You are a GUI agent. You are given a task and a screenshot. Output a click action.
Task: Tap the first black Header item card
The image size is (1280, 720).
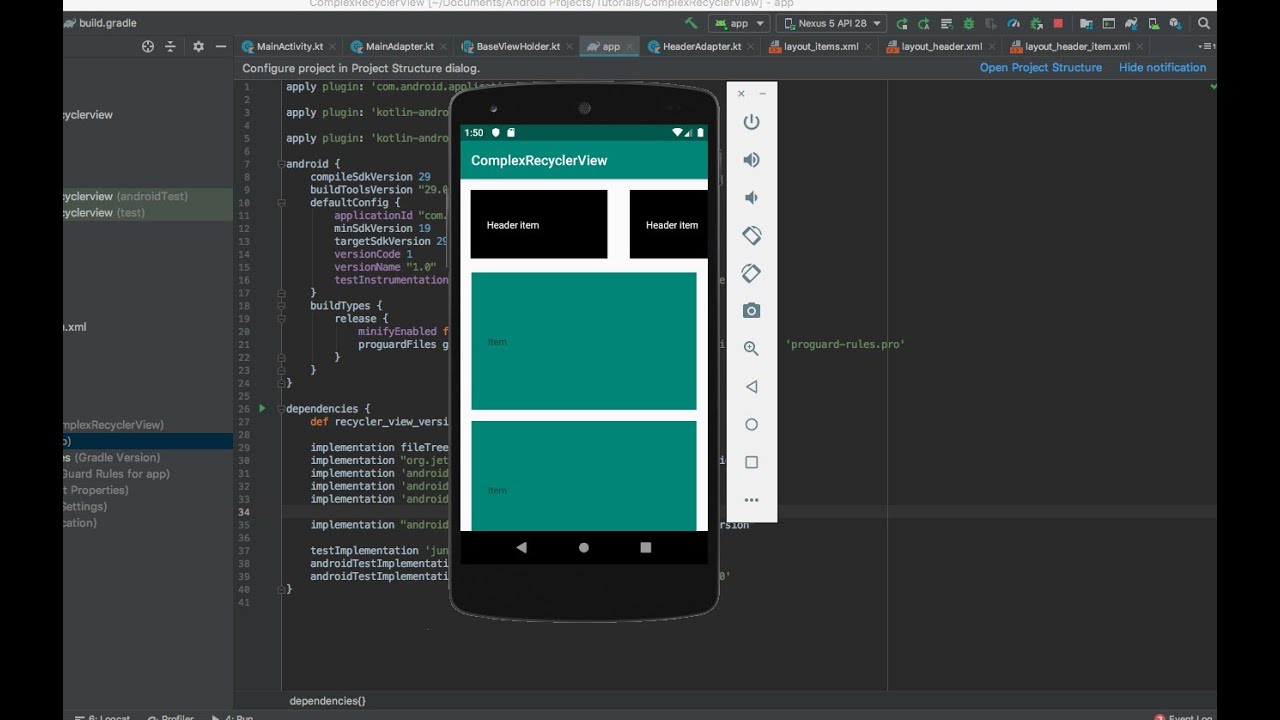click(x=538, y=225)
